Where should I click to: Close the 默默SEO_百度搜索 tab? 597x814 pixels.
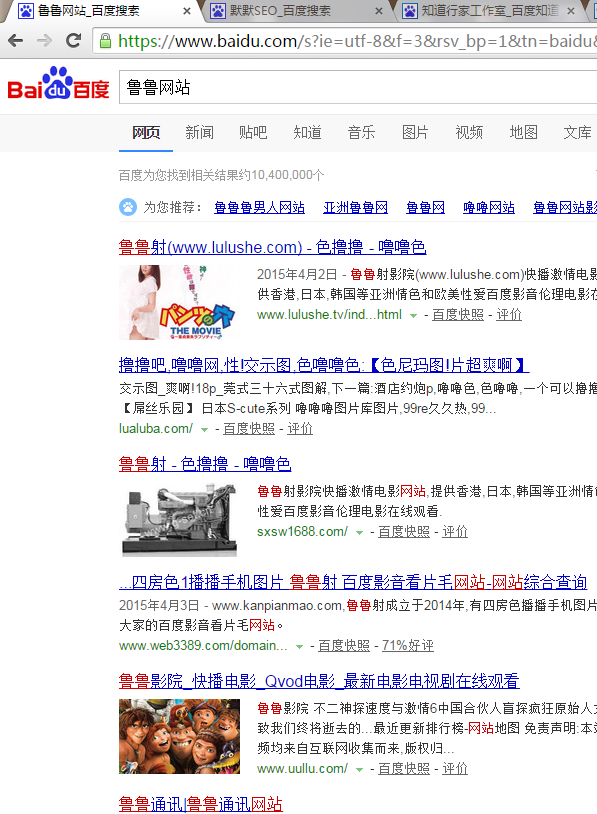379,11
